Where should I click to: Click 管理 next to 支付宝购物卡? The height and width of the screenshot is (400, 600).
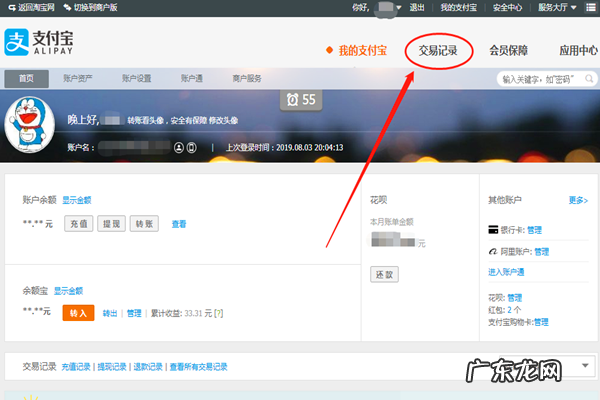click(x=541, y=322)
